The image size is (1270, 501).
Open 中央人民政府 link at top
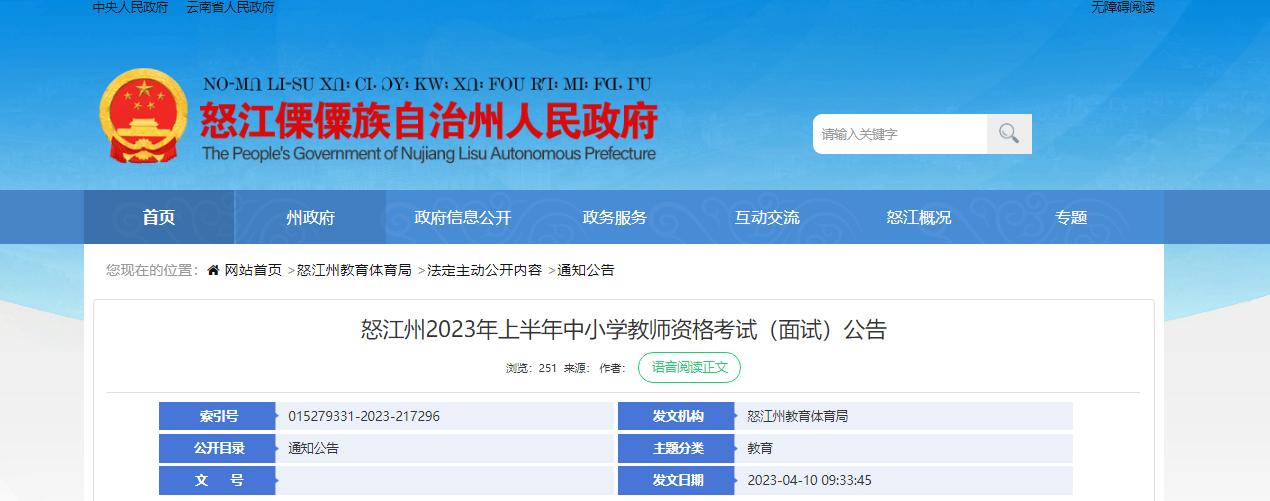pos(132,8)
